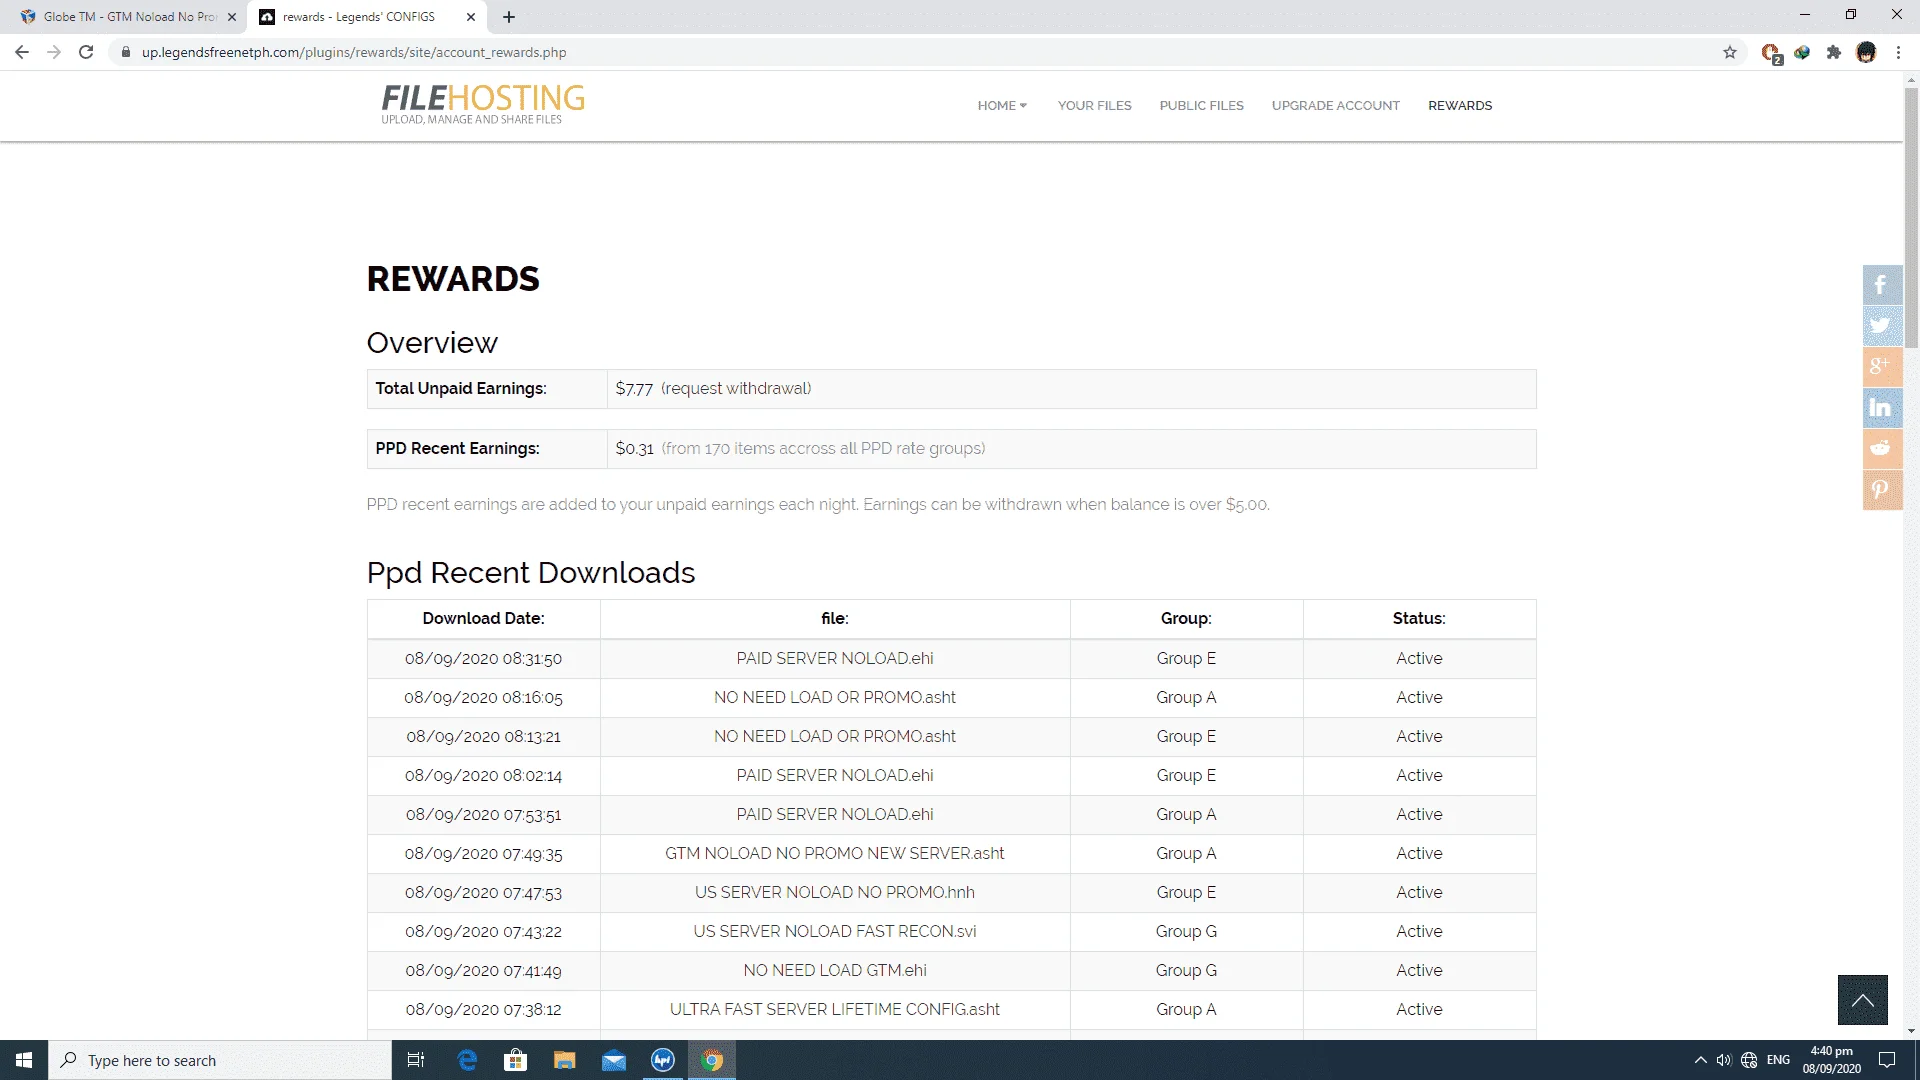This screenshot has height=1080, width=1920.
Task: Open Mail app from taskbar
Action: 614,1060
